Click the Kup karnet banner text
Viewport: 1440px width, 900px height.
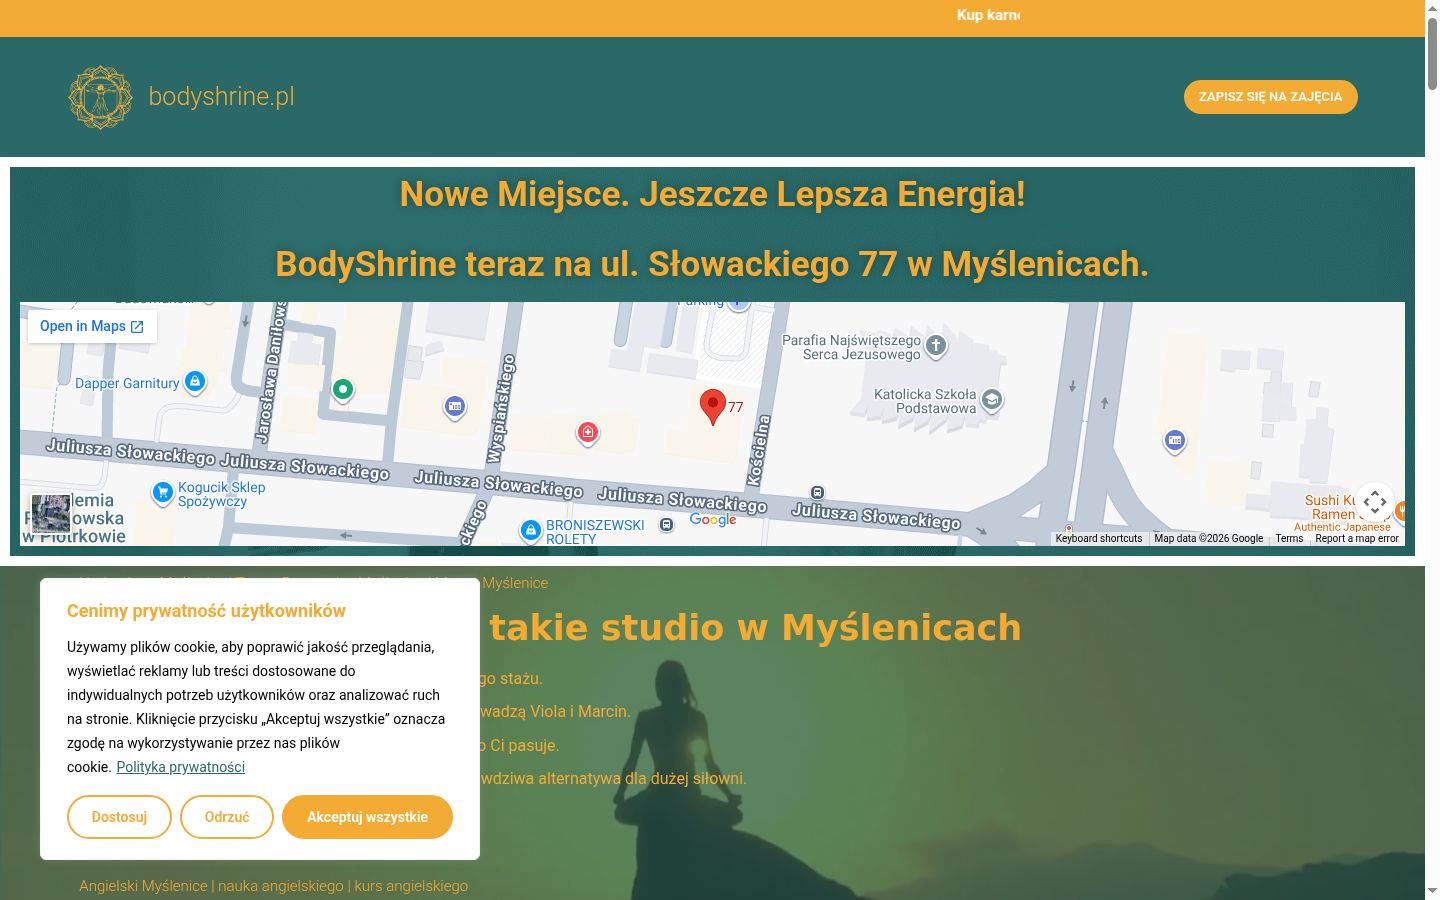(988, 15)
